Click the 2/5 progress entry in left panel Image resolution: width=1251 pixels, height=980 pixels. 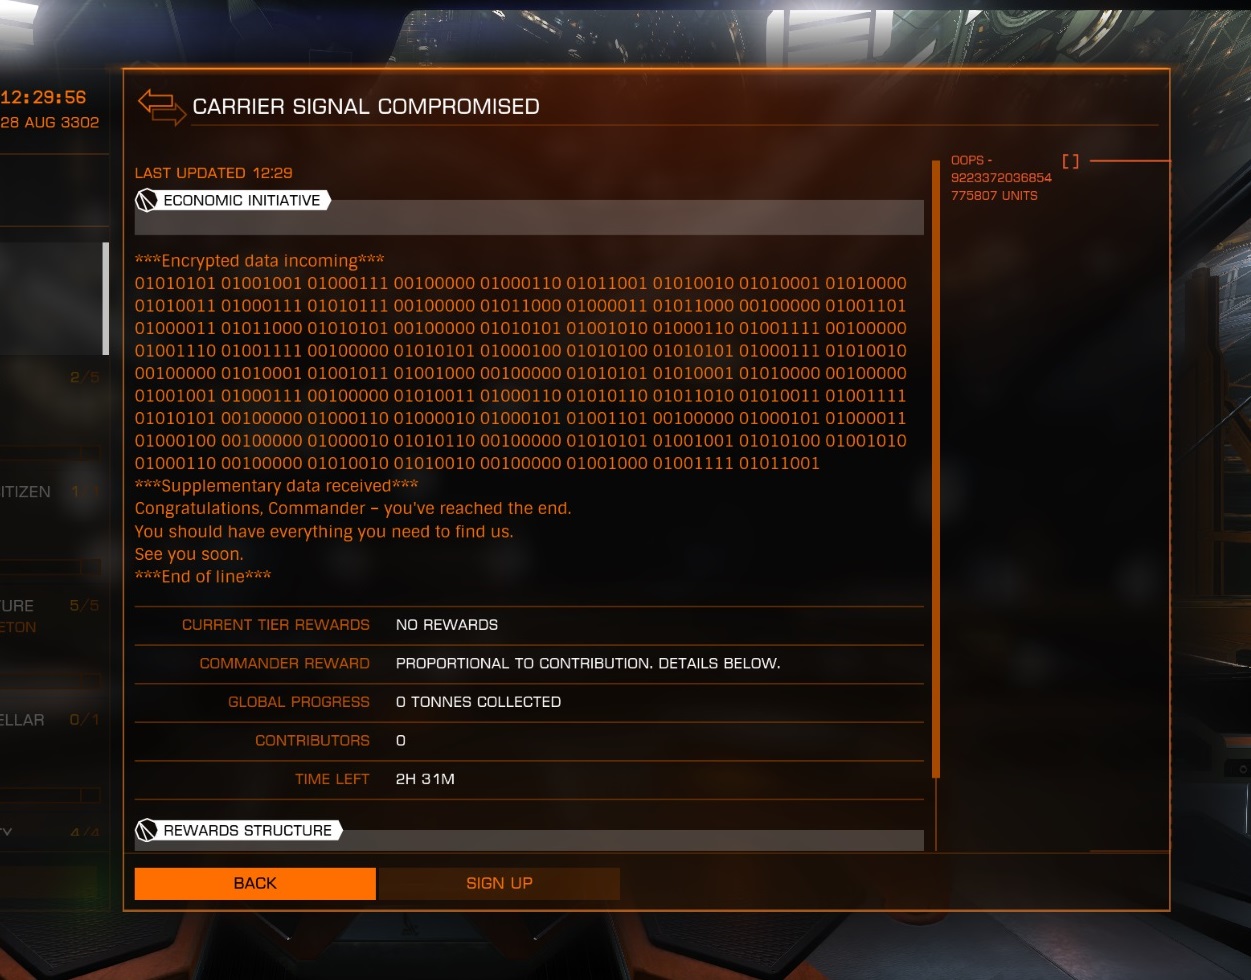pyautogui.click(x=84, y=377)
